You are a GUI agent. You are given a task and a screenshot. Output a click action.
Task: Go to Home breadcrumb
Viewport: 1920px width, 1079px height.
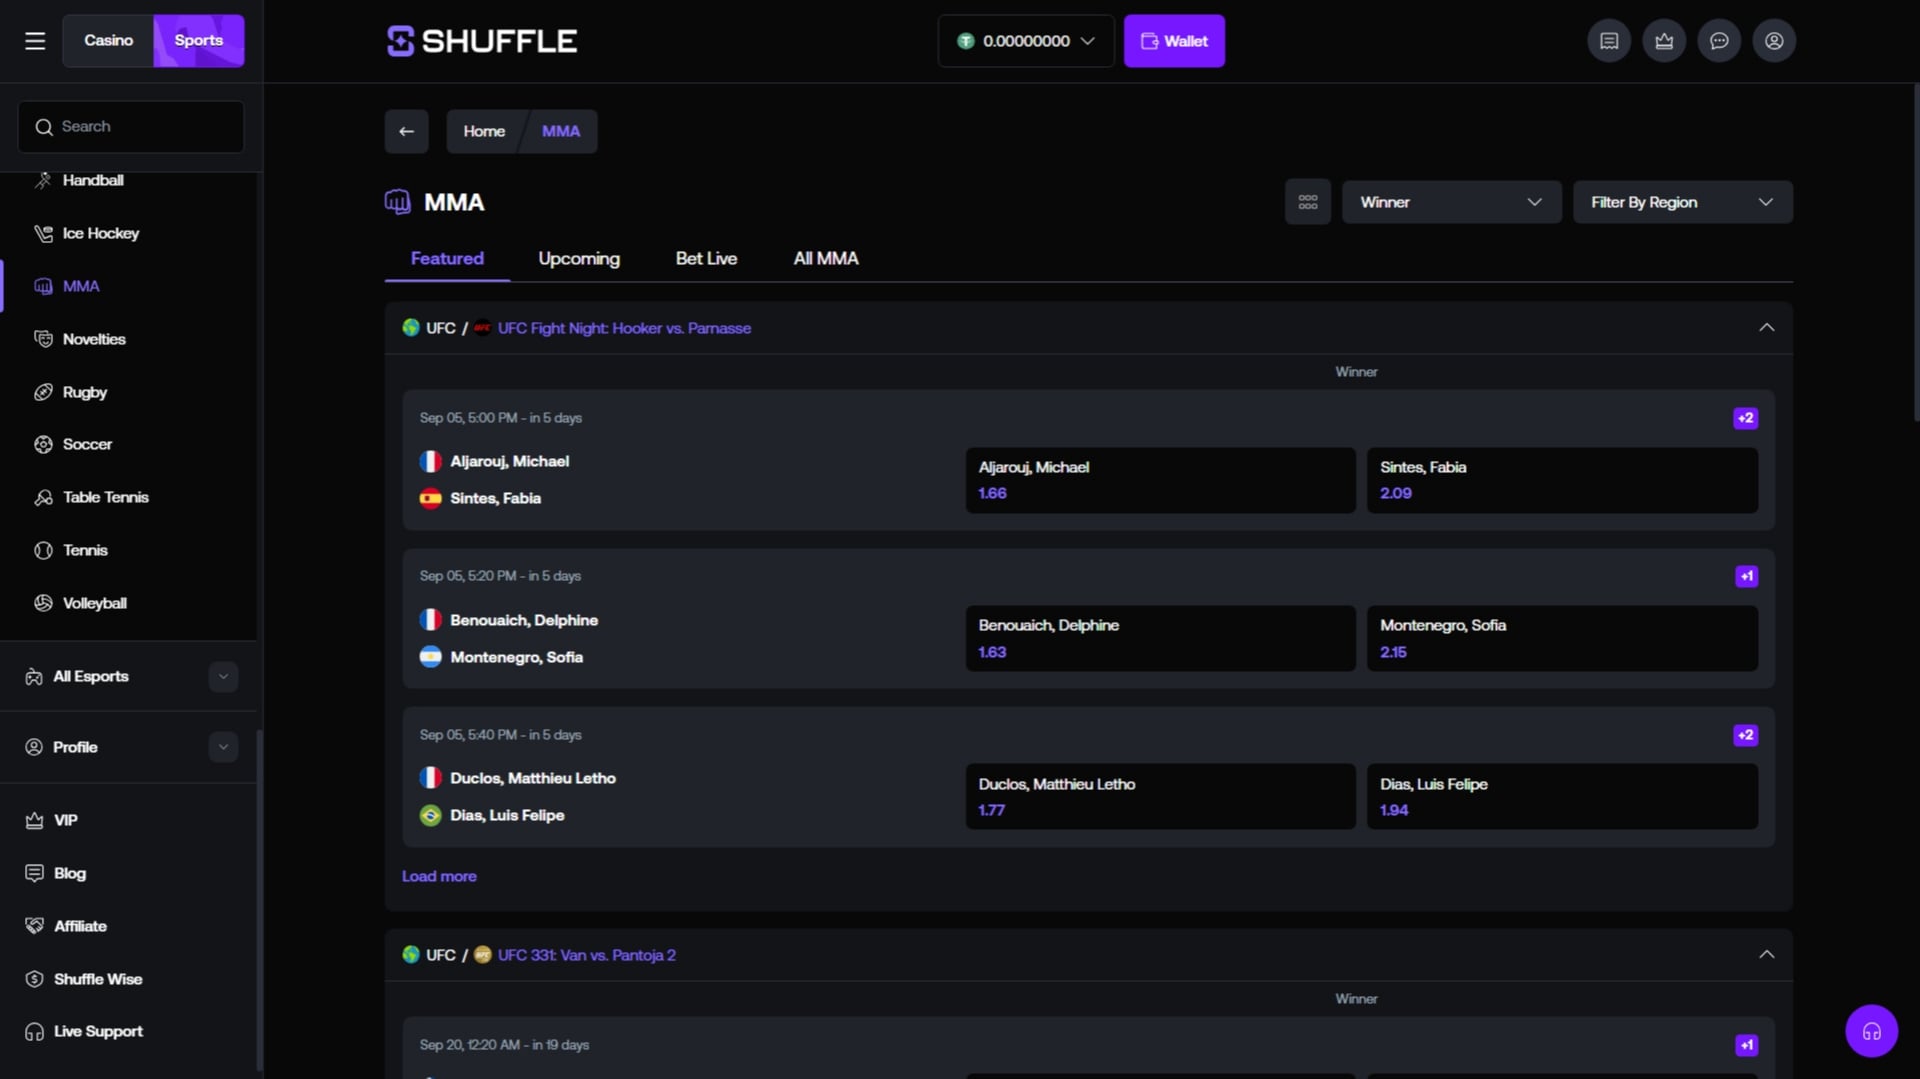click(x=484, y=131)
